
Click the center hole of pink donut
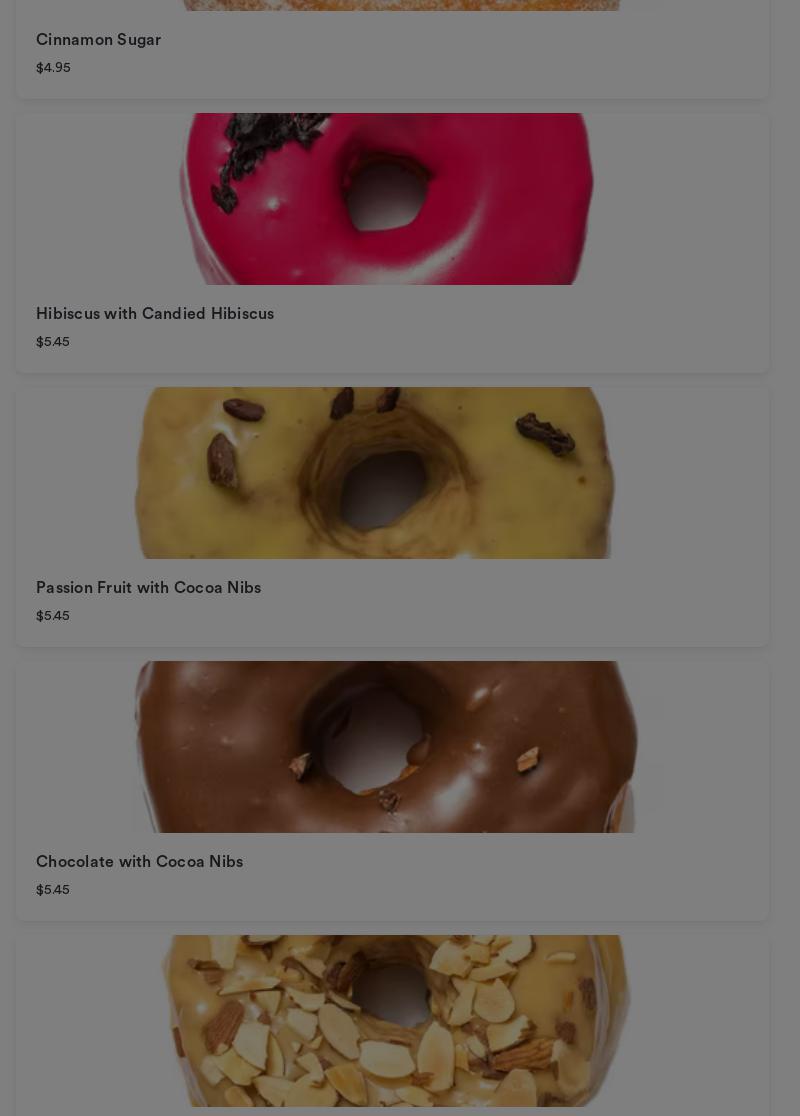pos(386,196)
